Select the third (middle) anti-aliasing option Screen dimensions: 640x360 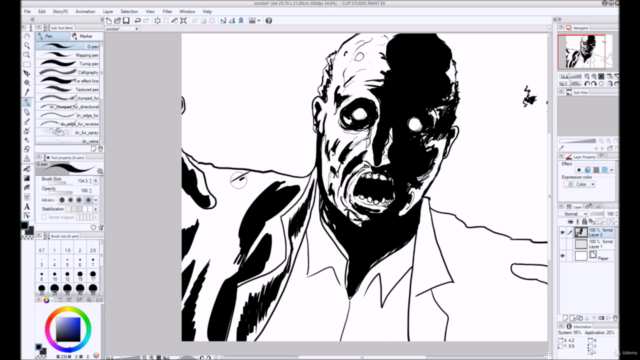click(x=79, y=200)
